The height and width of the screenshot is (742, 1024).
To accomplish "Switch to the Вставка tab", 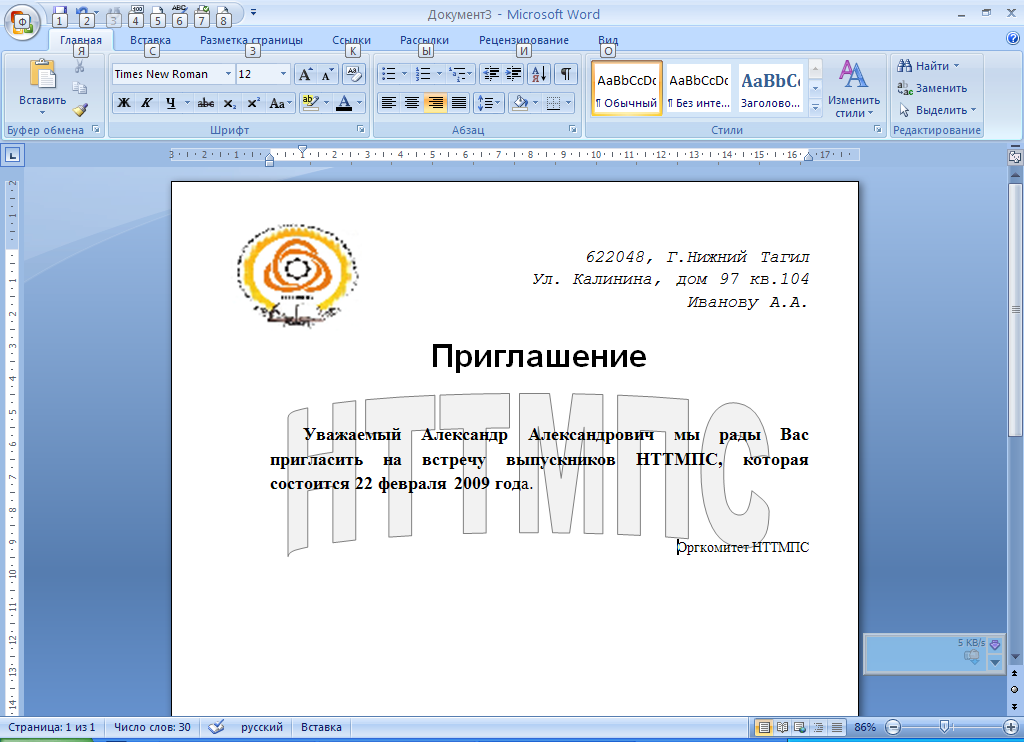I will tap(150, 40).
